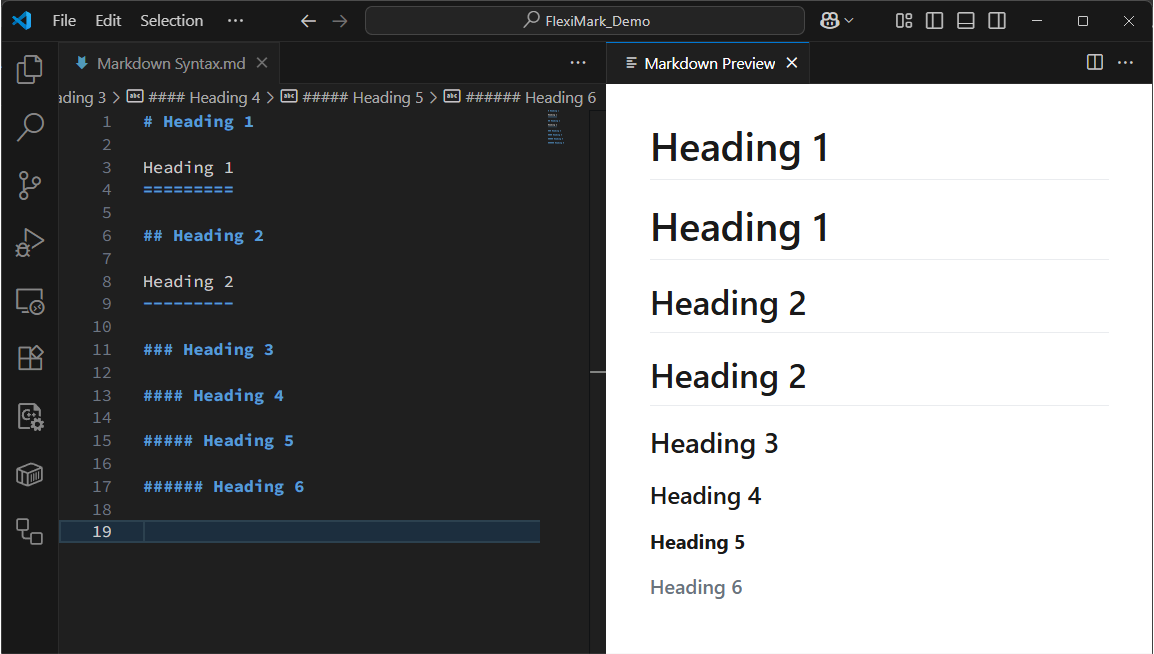Screen dimensions: 1154x654
Task: Open the Copilot chat icon
Action: [x=829, y=21]
